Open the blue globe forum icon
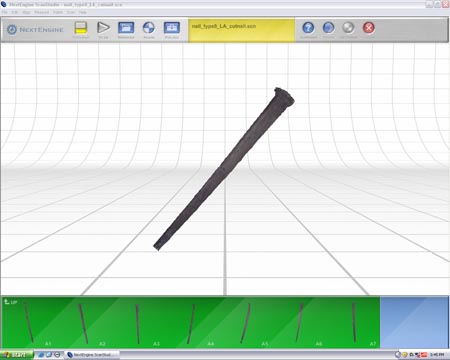Image resolution: width=450 pixels, height=360 pixels. coord(328,28)
